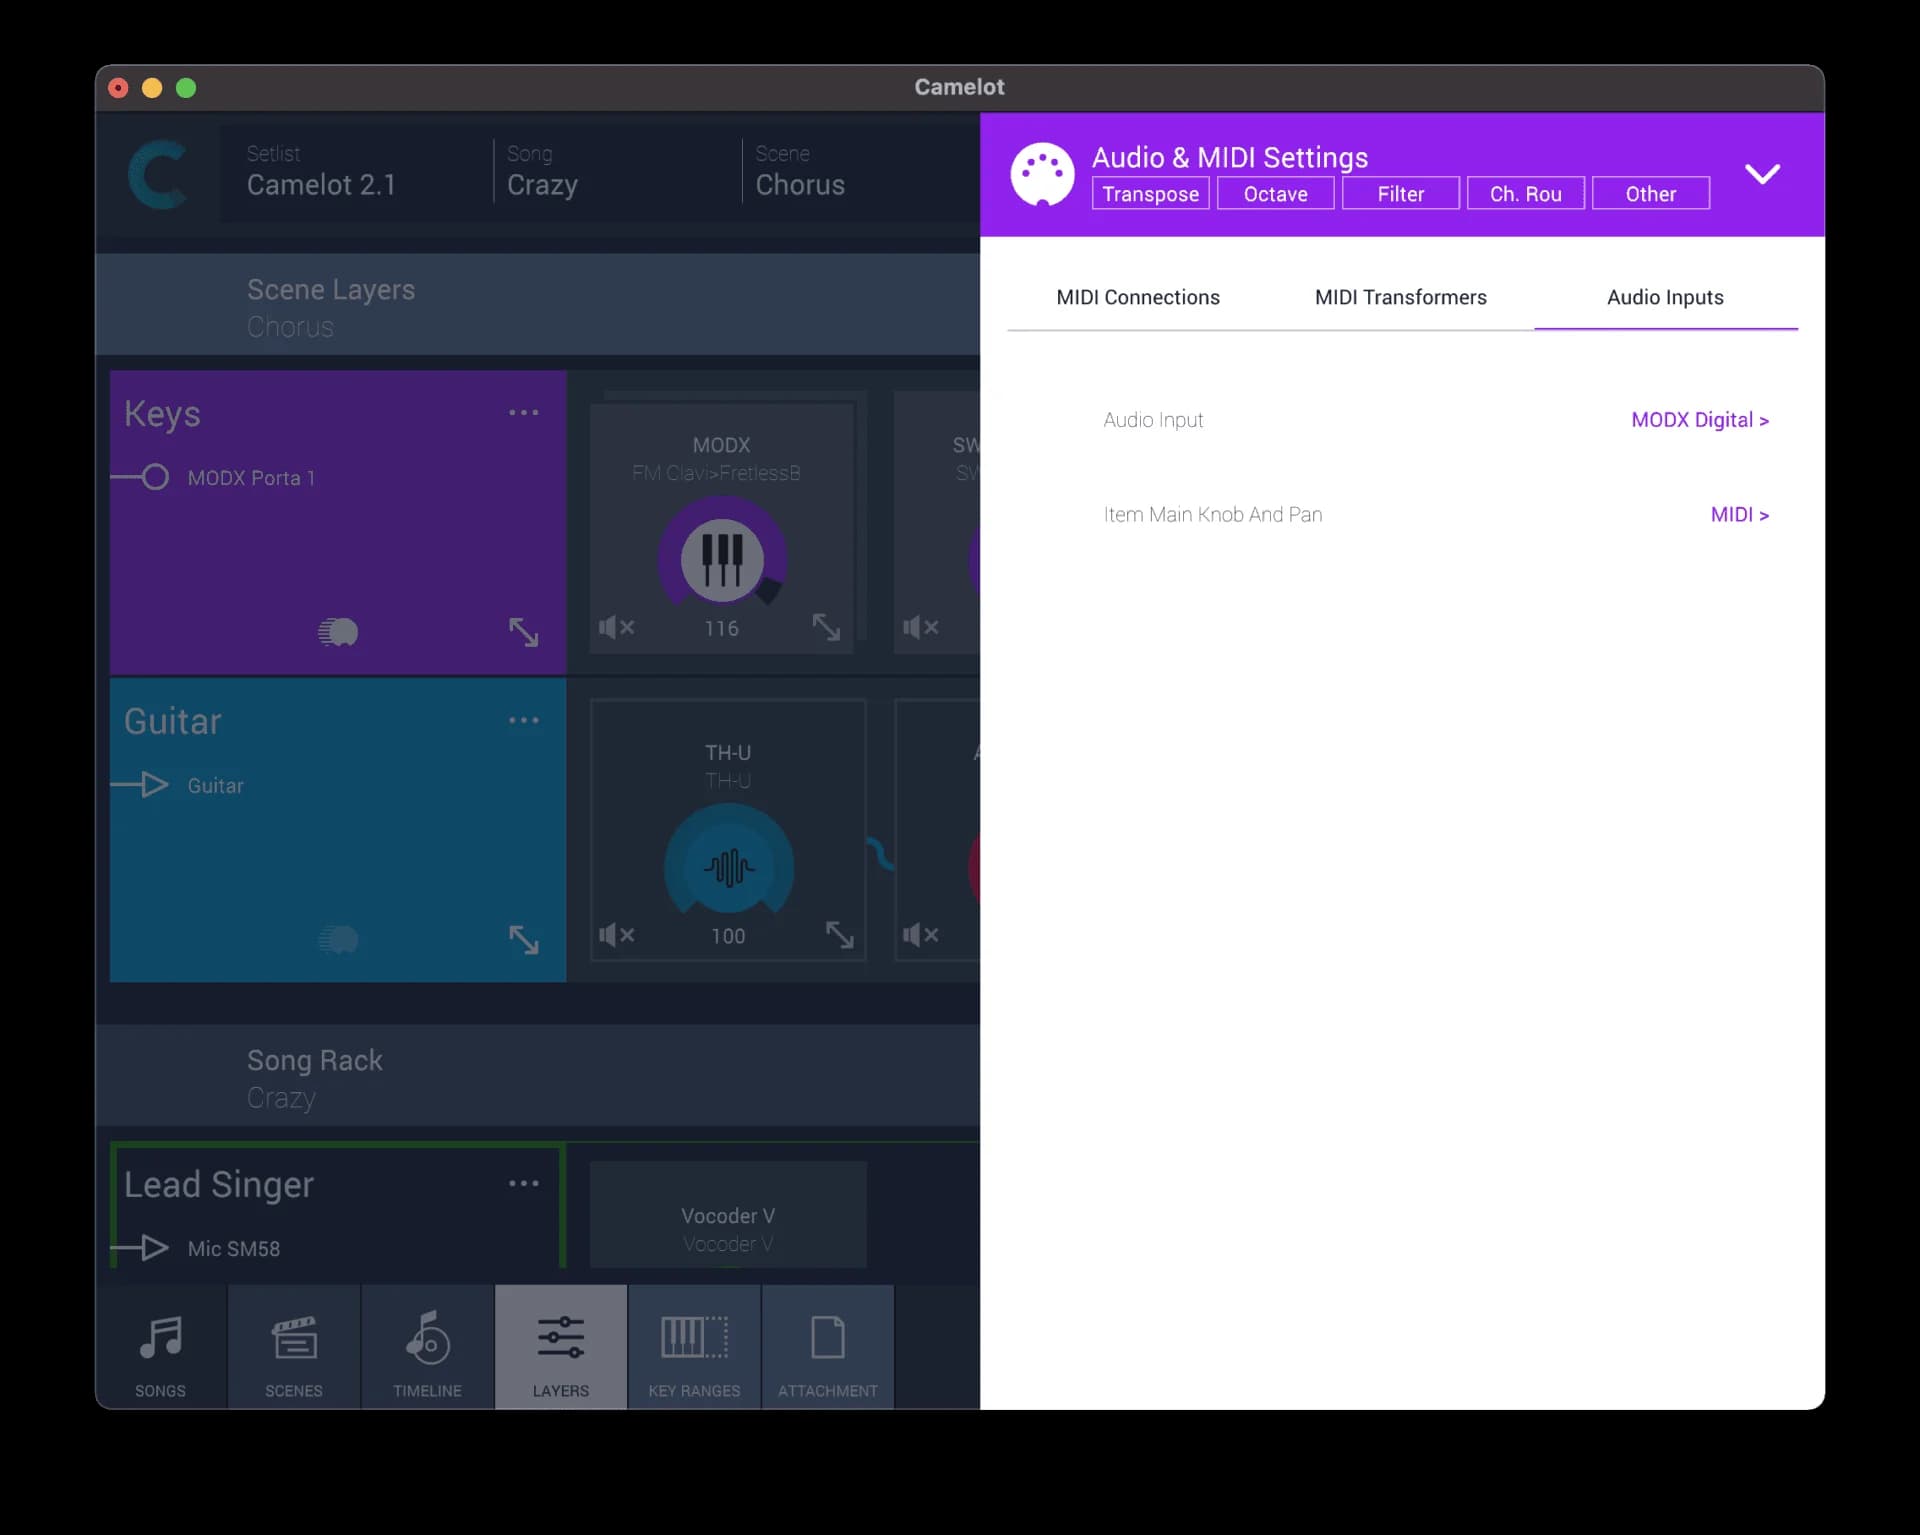Open the MIDI Transformers tab

tap(1400, 297)
